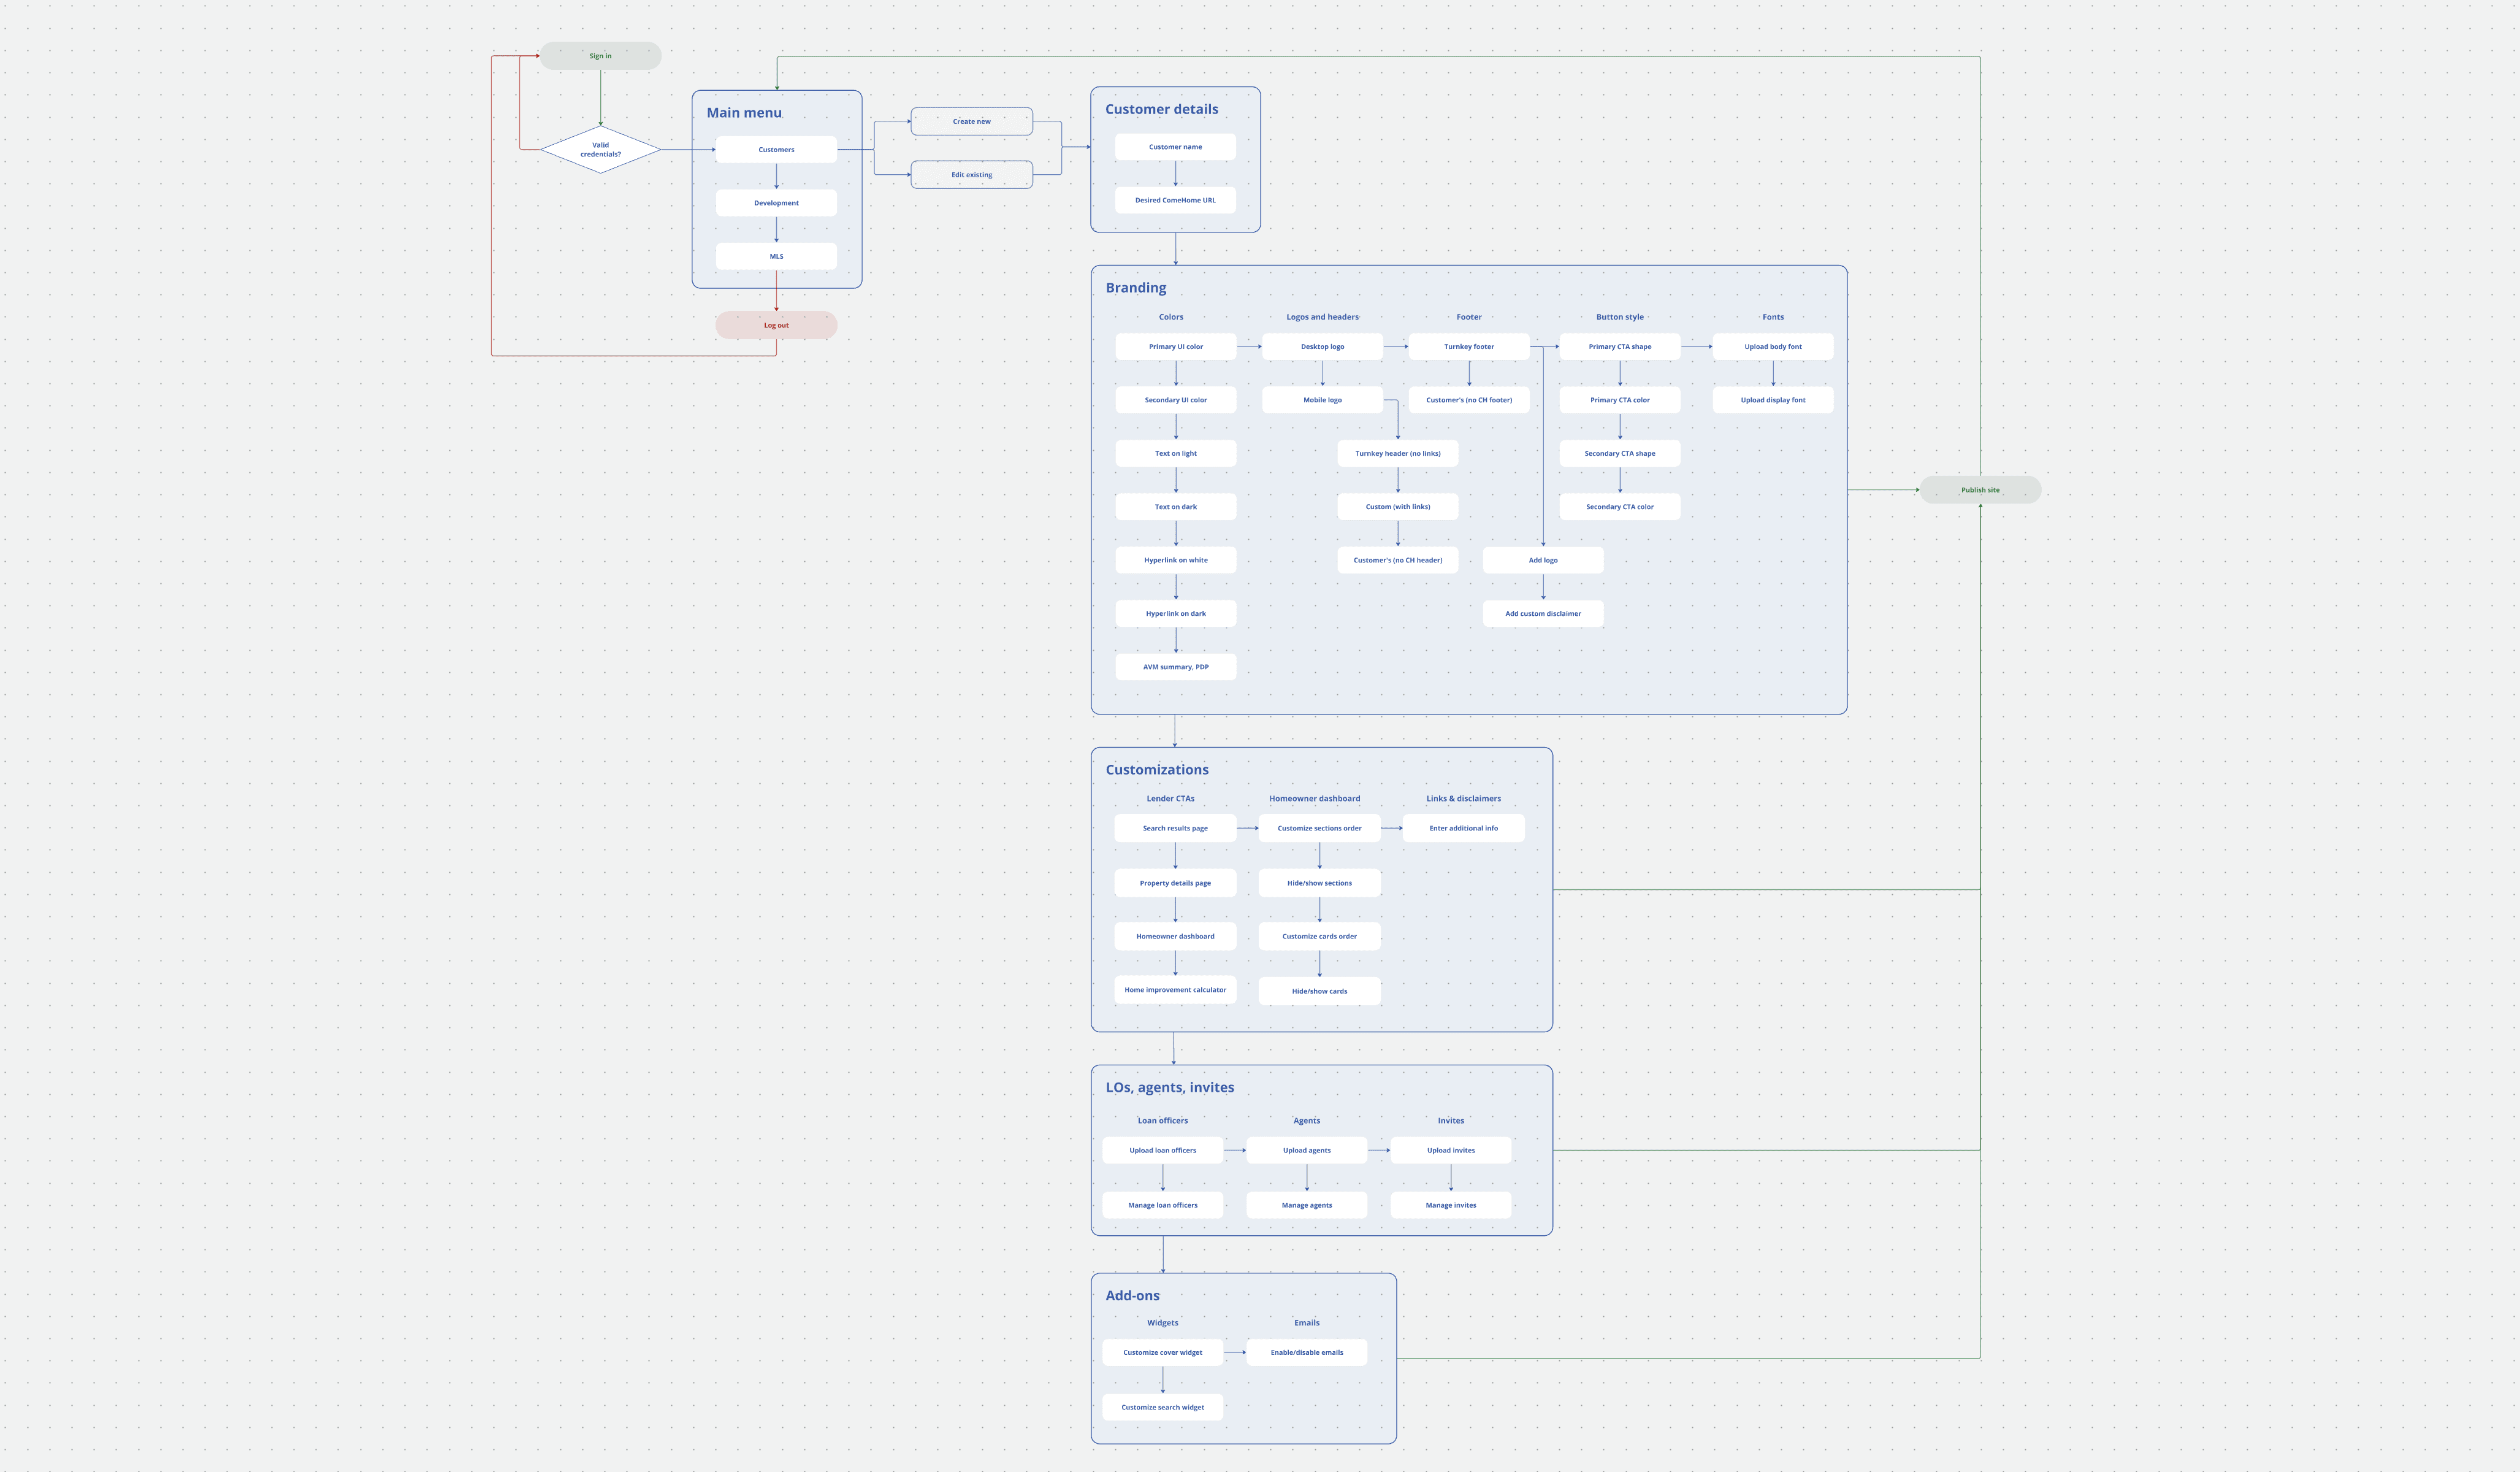Click the Desired ComeHome URL box

click(x=1175, y=200)
